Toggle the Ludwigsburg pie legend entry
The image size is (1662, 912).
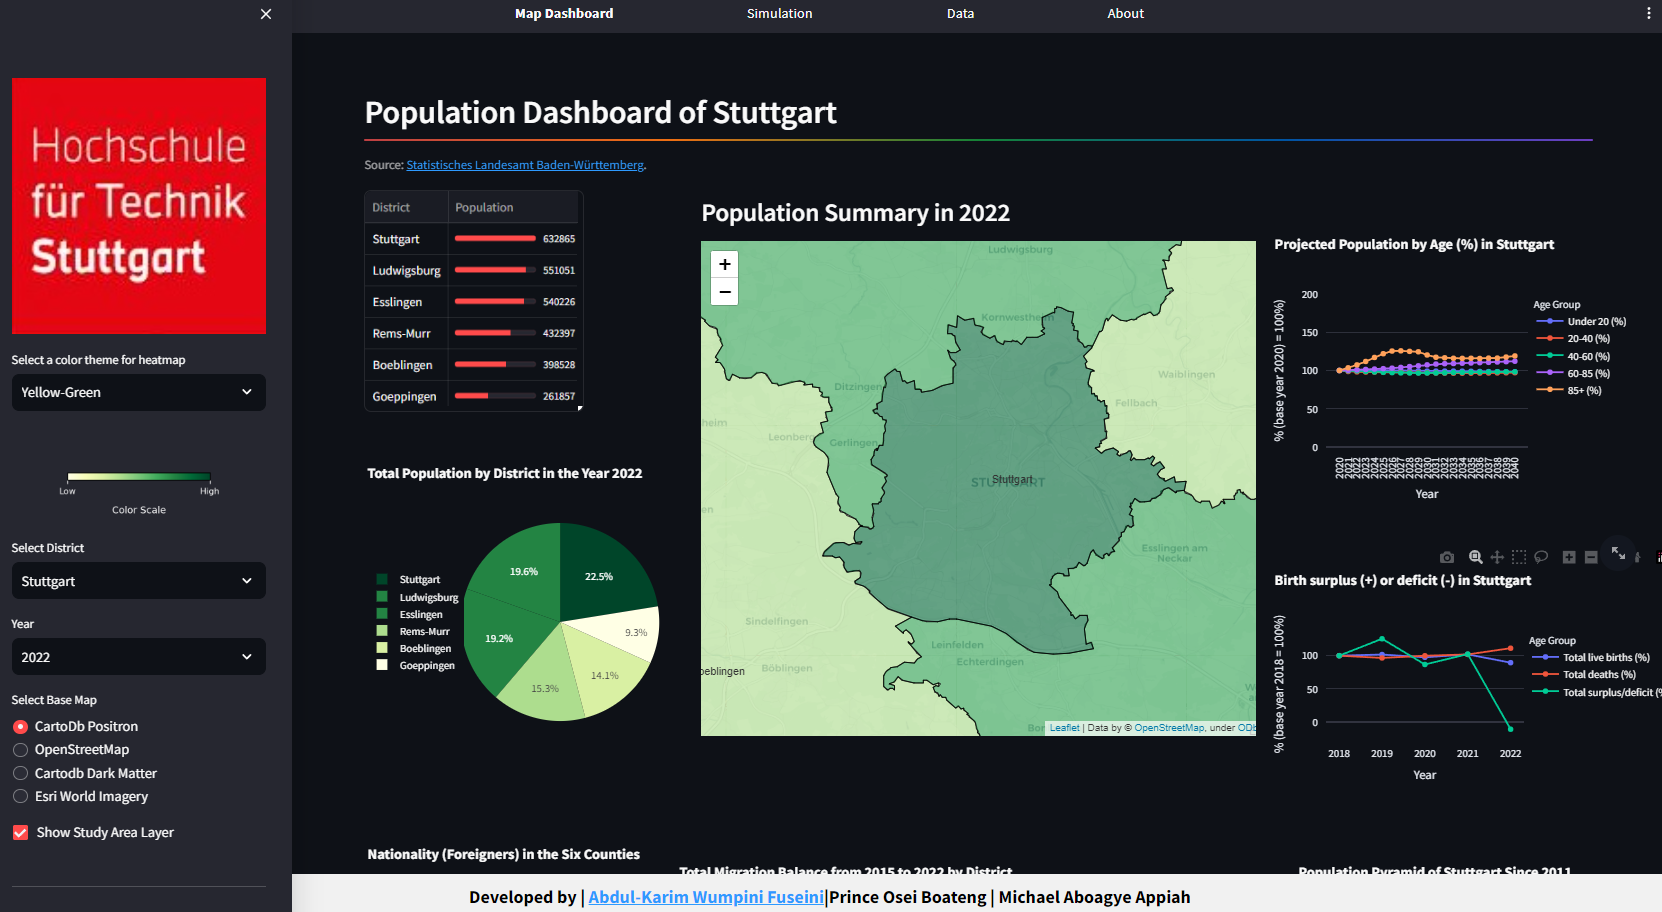(417, 597)
